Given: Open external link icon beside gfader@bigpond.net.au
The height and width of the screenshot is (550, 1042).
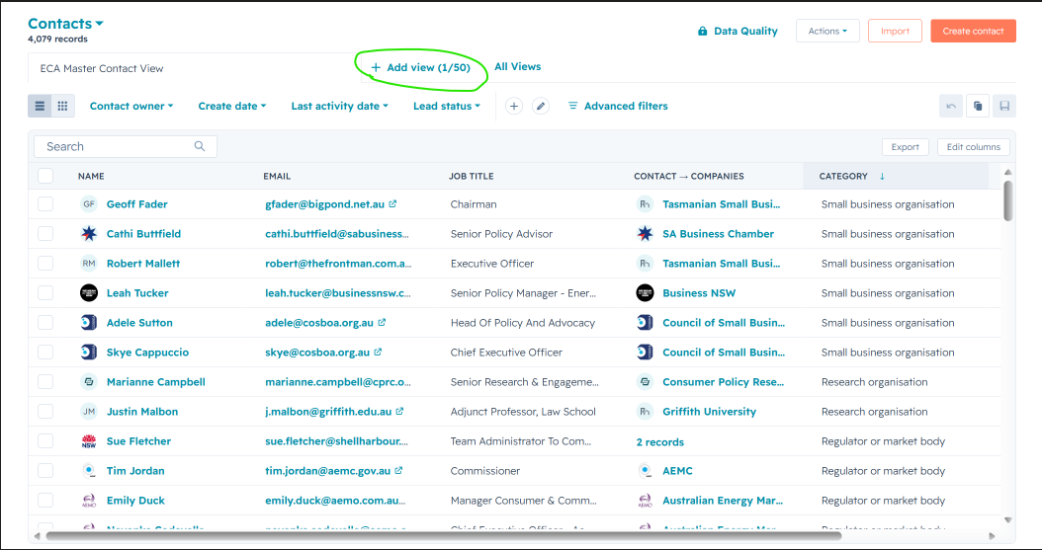Looking at the screenshot, I should click(x=393, y=204).
